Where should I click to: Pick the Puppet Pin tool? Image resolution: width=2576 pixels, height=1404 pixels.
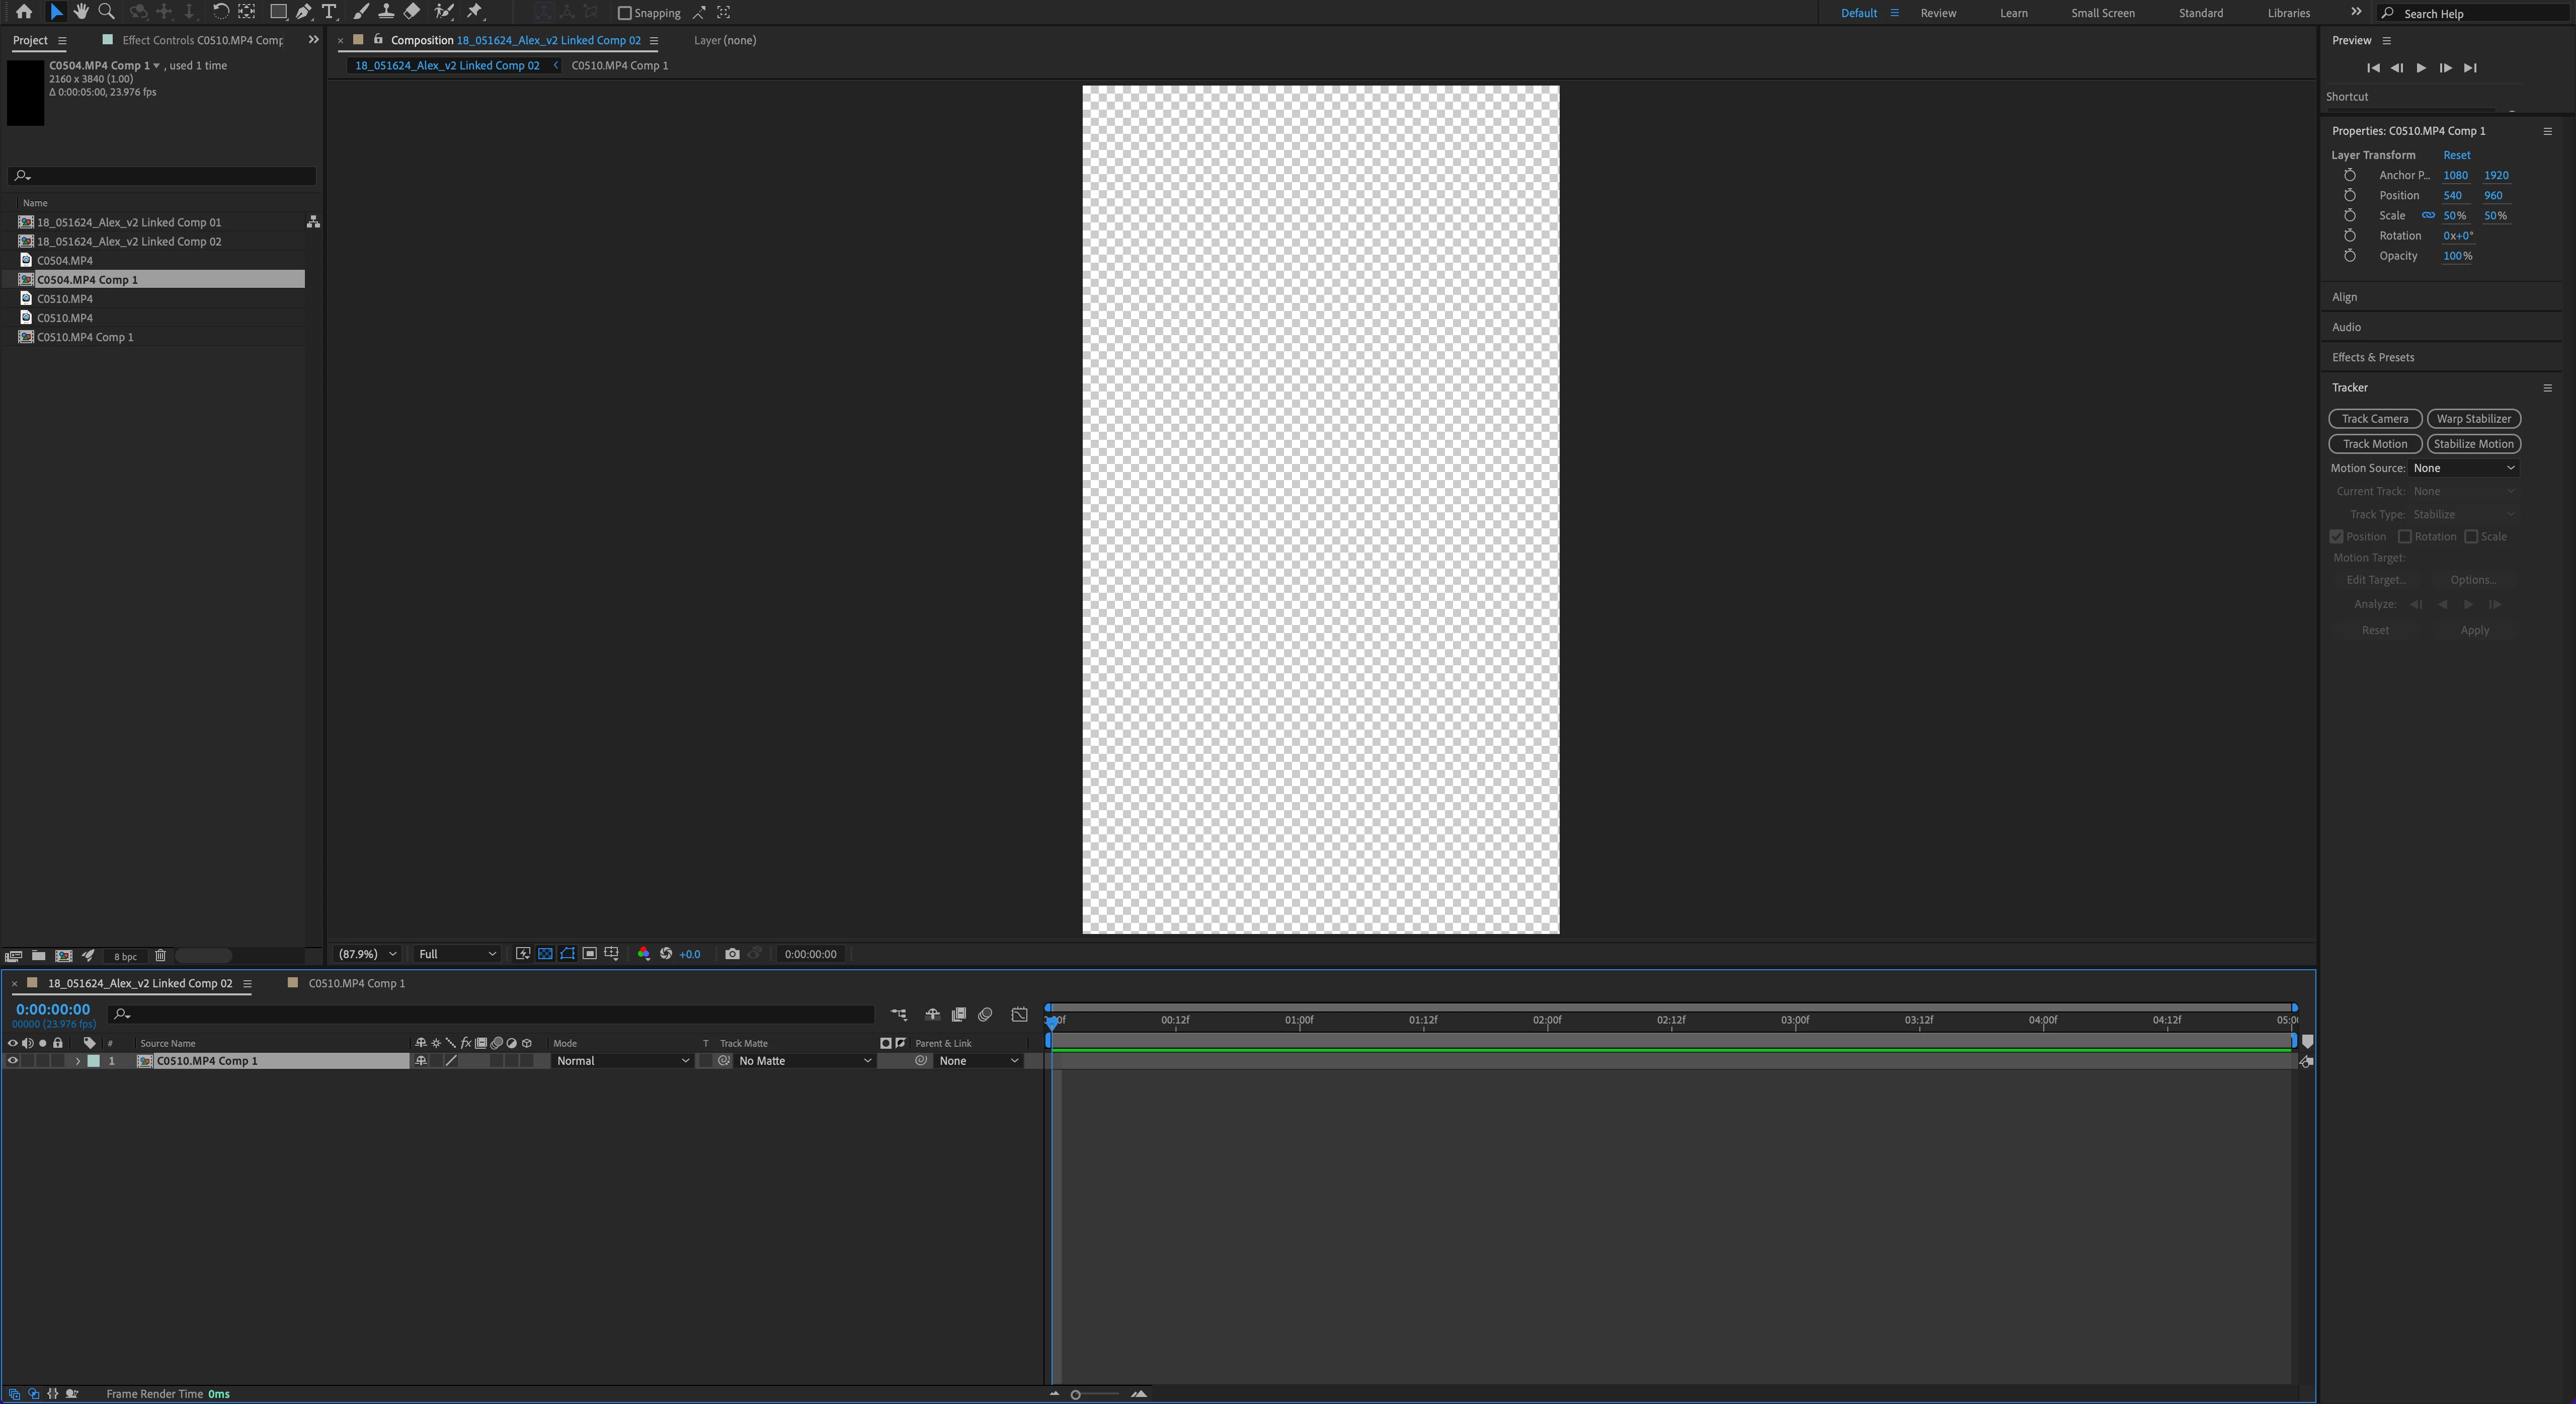475,12
